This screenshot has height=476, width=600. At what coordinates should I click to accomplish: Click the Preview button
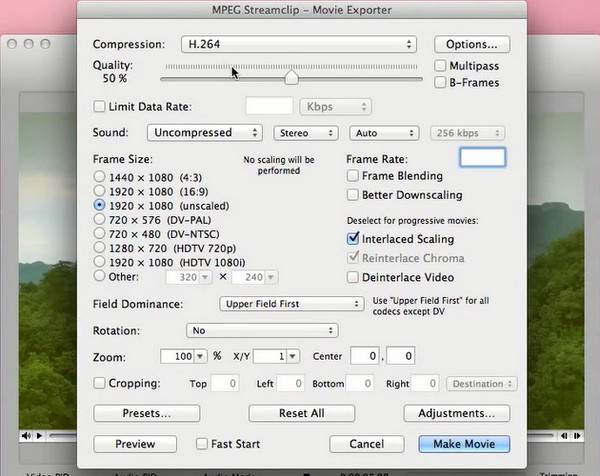(x=135, y=444)
